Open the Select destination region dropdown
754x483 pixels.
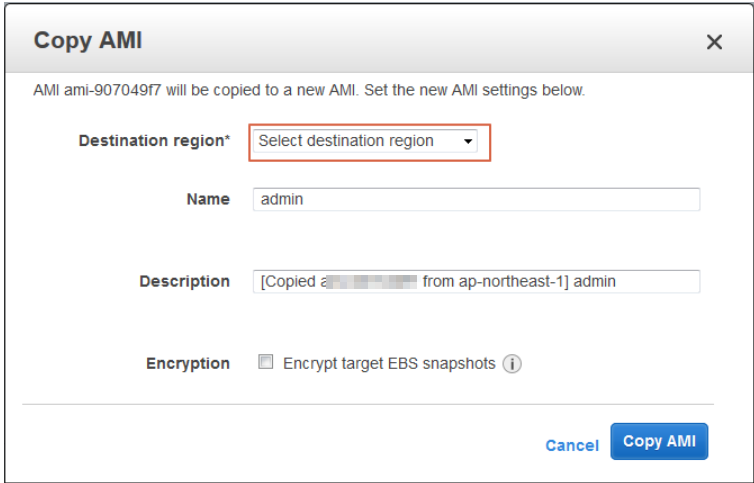[x=365, y=141]
